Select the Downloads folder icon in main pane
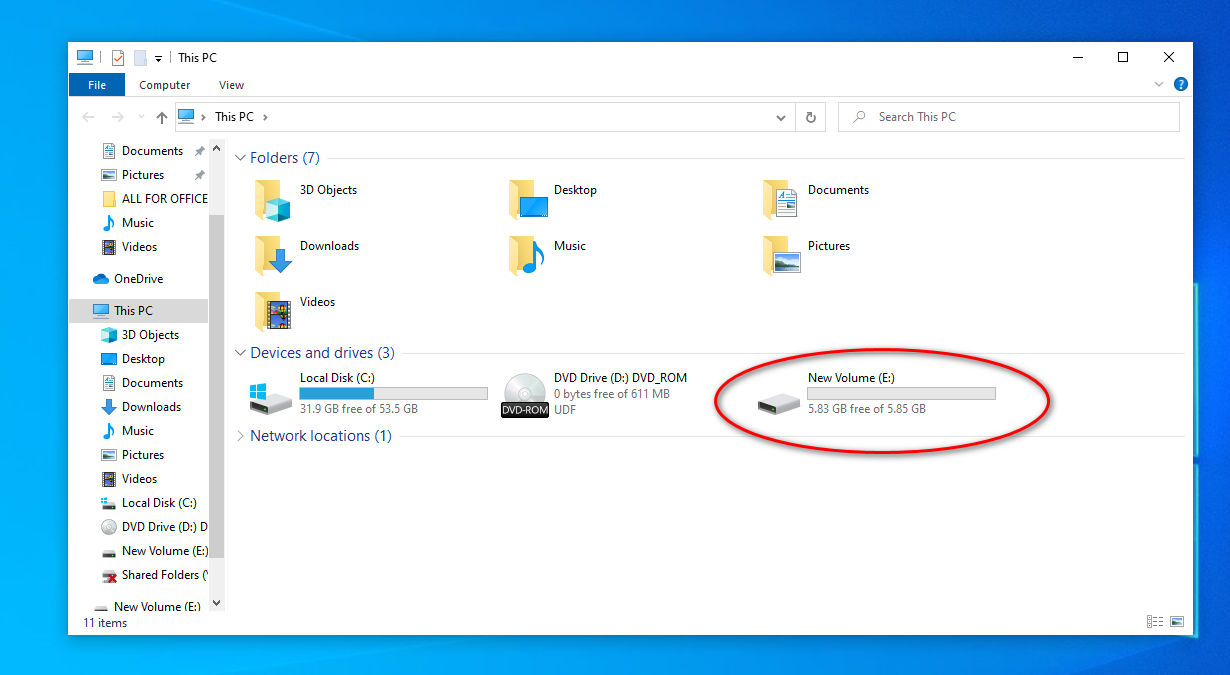This screenshot has width=1230, height=675. (x=272, y=256)
